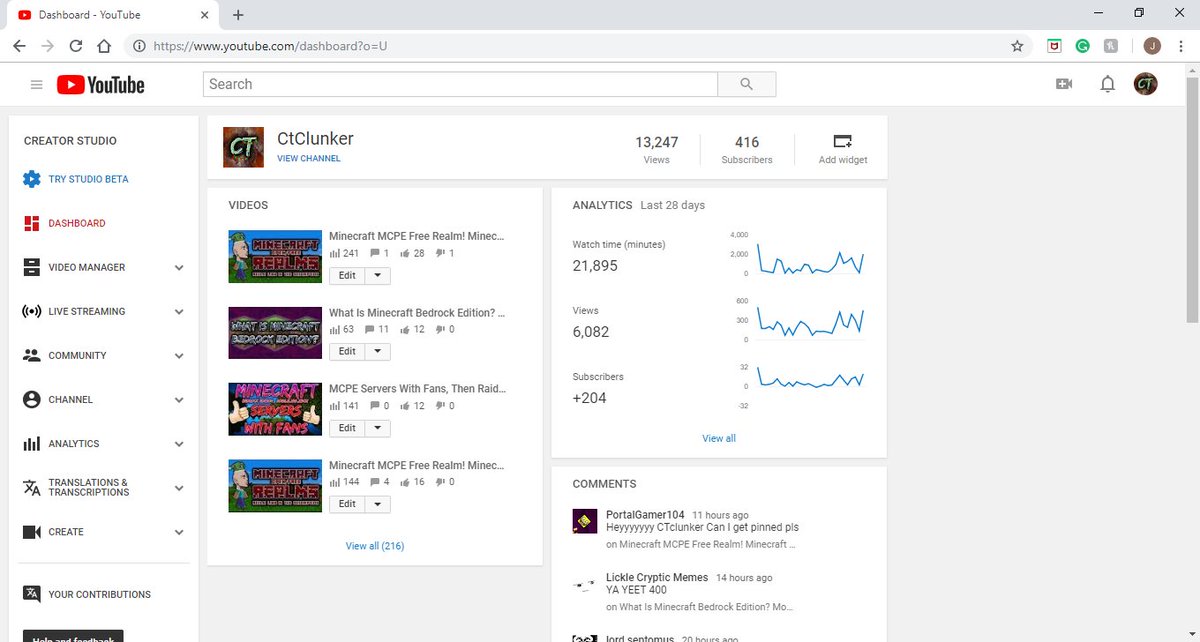The image size is (1200, 642).
Task: Click the Watch time line chart
Action: coord(811,259)
